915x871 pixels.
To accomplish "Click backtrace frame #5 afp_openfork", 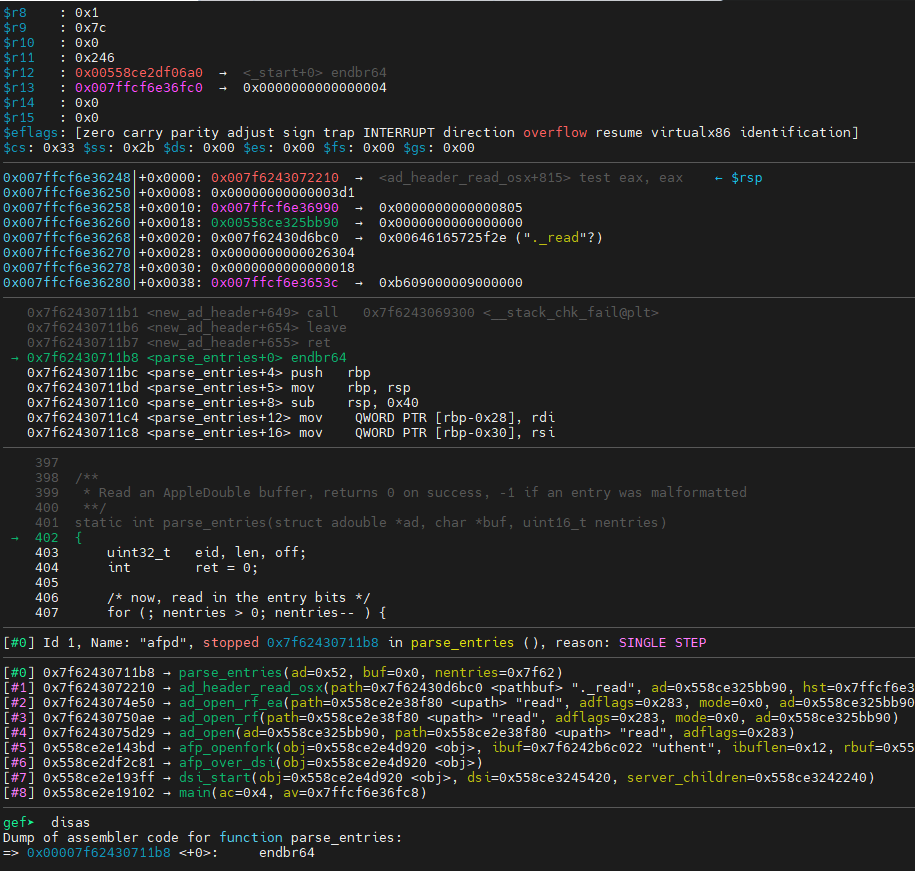I will point(459,748).
